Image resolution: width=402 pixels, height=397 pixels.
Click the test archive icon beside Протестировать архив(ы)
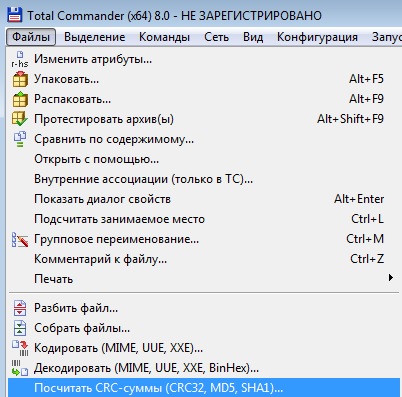pyautogui.click(x=20, y=119)
